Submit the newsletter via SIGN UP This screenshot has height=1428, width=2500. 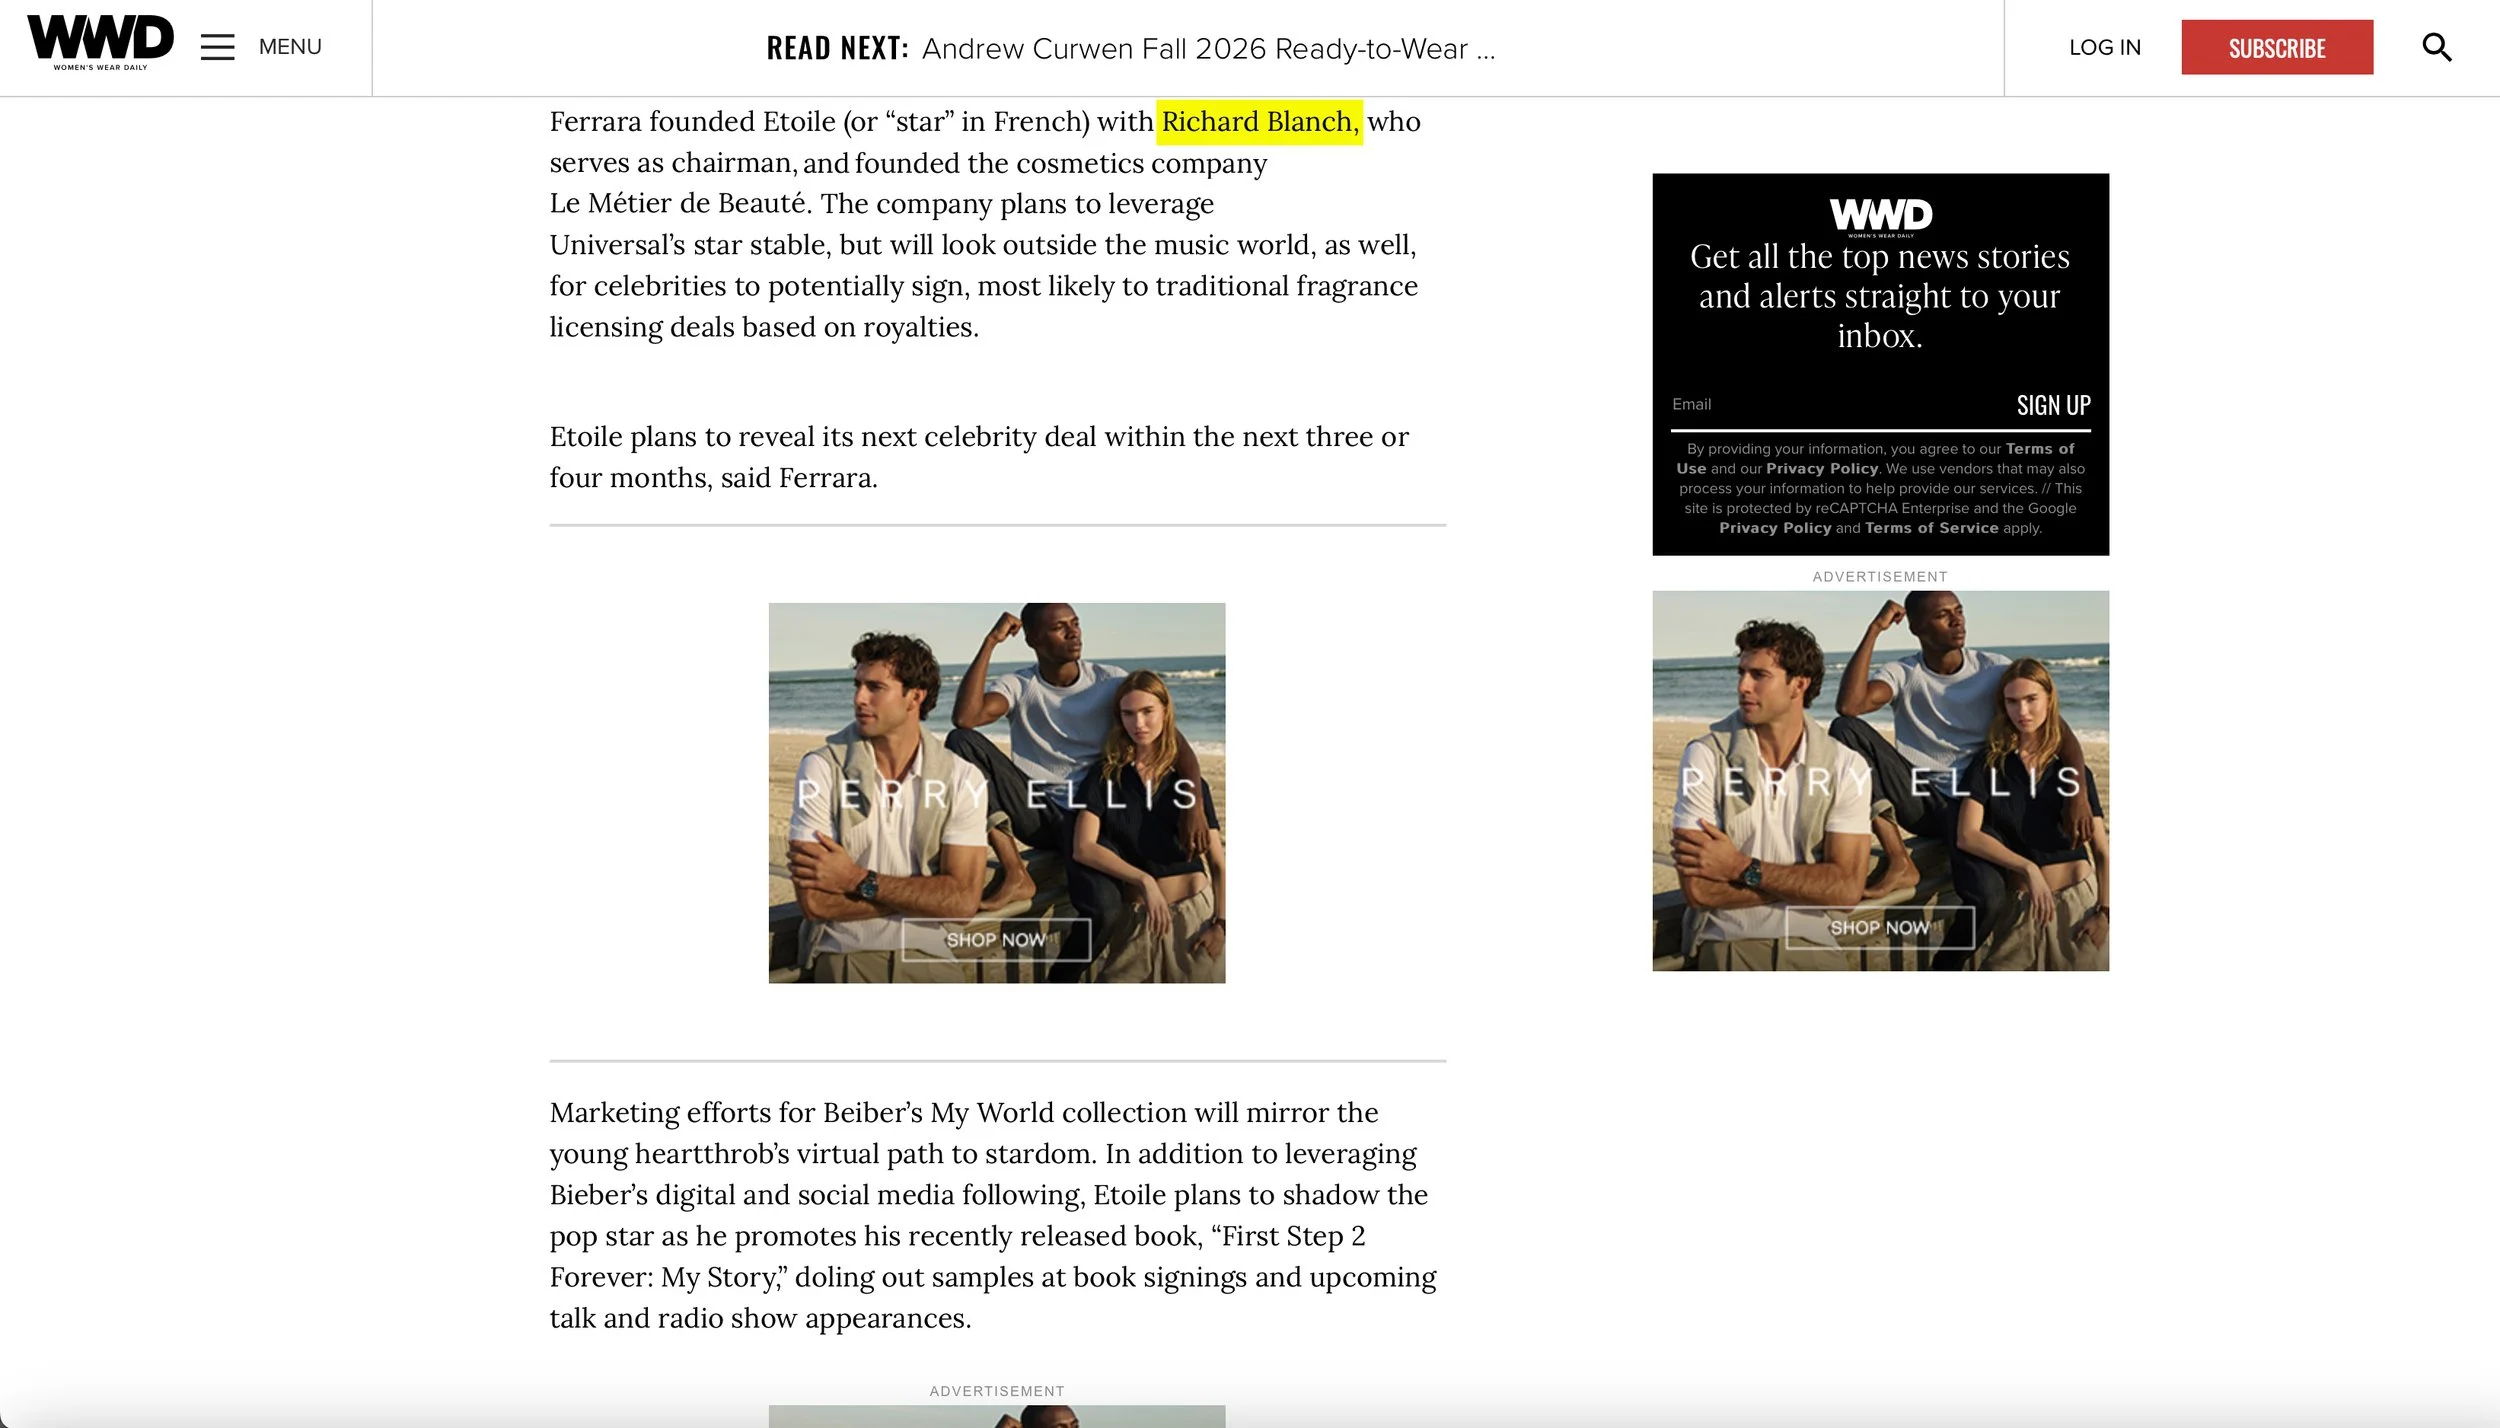point(2053,405)
